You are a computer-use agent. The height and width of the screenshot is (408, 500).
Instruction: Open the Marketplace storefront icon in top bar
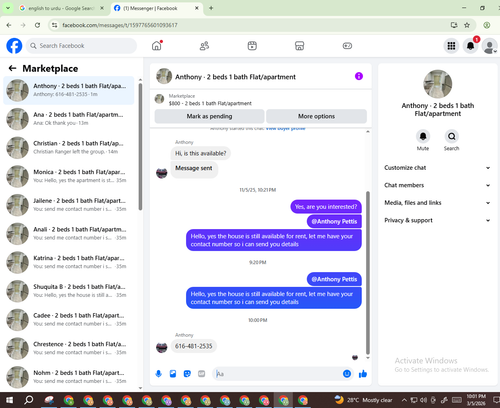coord(300,46)
